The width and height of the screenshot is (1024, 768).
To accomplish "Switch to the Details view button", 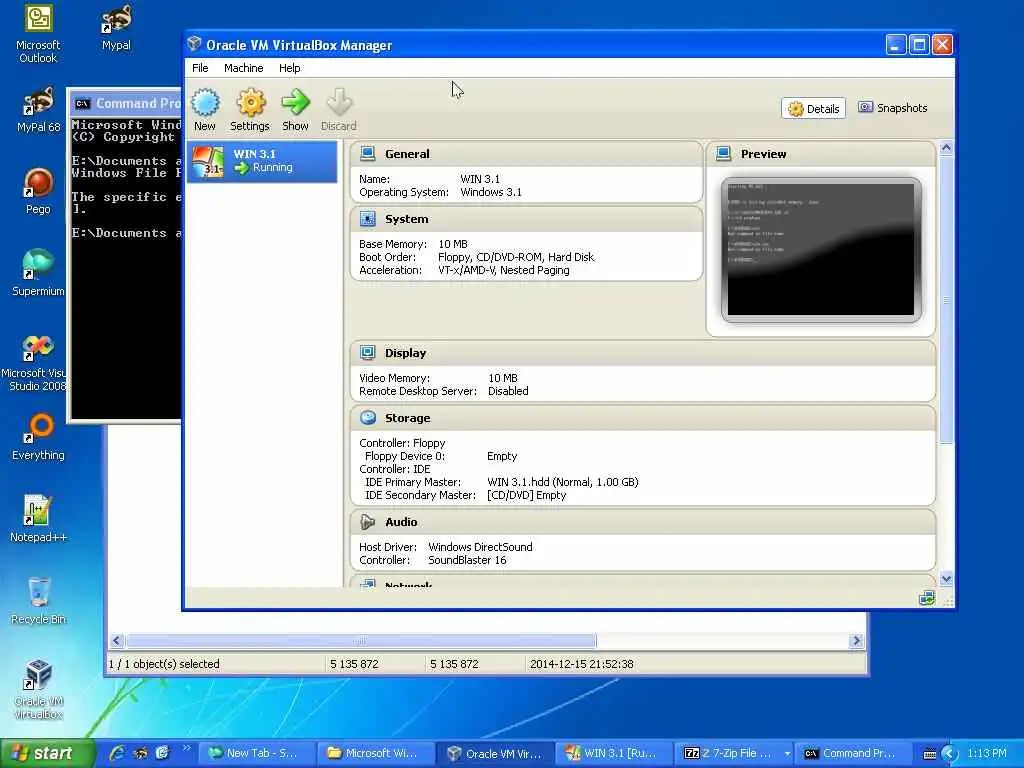I will [813, 108].
